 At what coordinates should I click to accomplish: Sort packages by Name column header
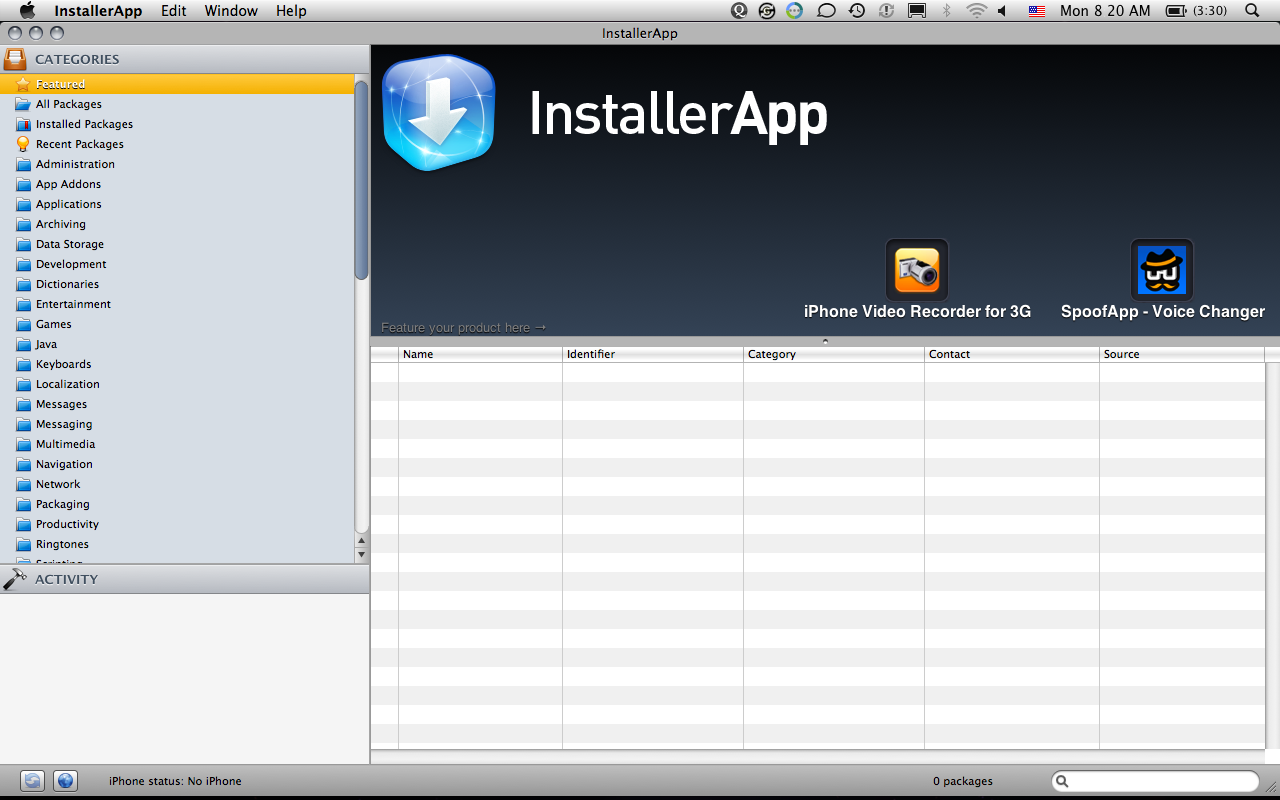point(480,354)
